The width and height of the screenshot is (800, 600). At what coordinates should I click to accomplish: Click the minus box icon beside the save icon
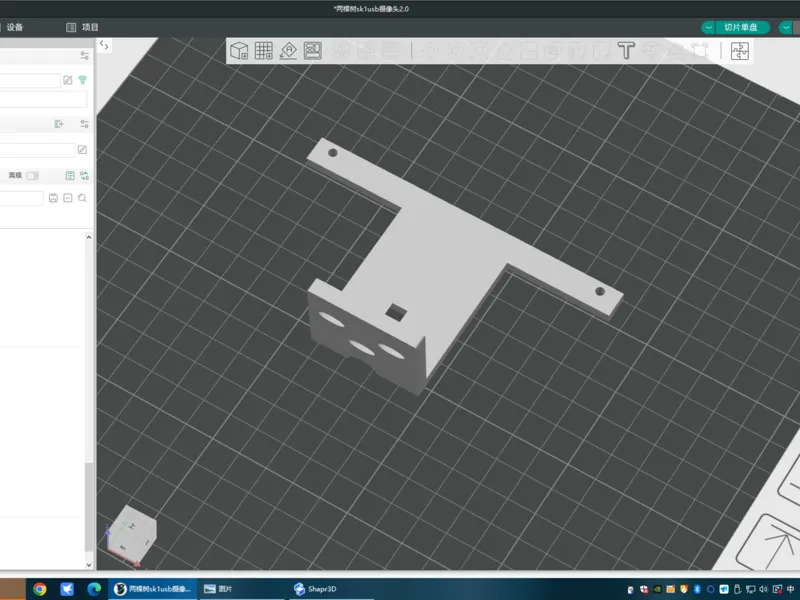tap(68, 198)
